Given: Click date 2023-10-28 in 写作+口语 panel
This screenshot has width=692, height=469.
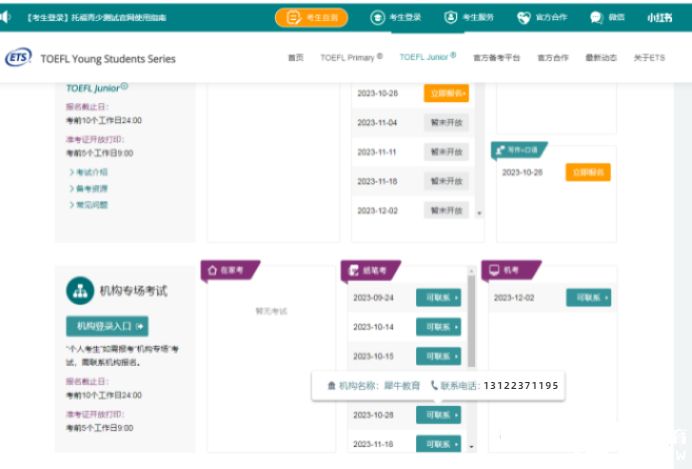Looking at the screenshot, I should tap(522, 172).
